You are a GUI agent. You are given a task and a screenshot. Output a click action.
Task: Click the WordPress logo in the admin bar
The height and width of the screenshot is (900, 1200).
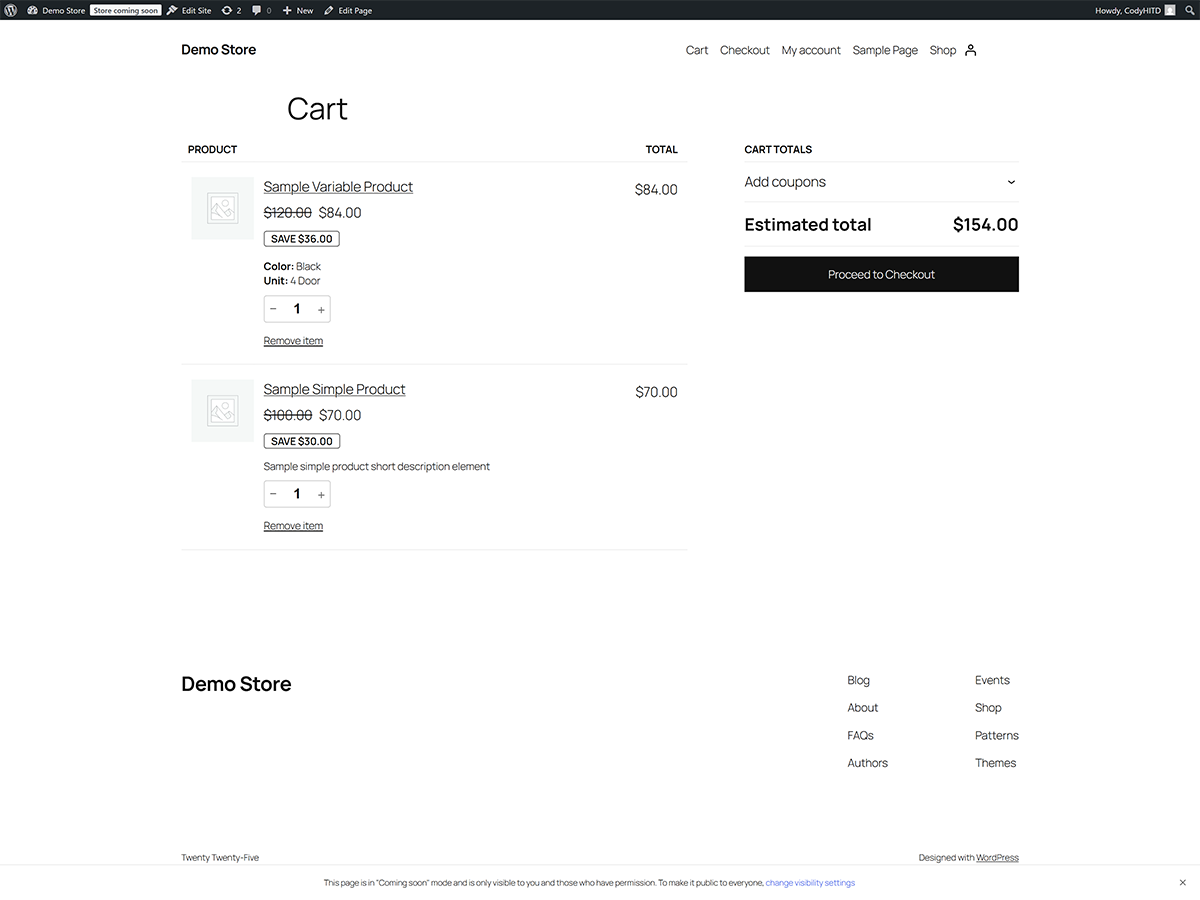pos(10,10)
